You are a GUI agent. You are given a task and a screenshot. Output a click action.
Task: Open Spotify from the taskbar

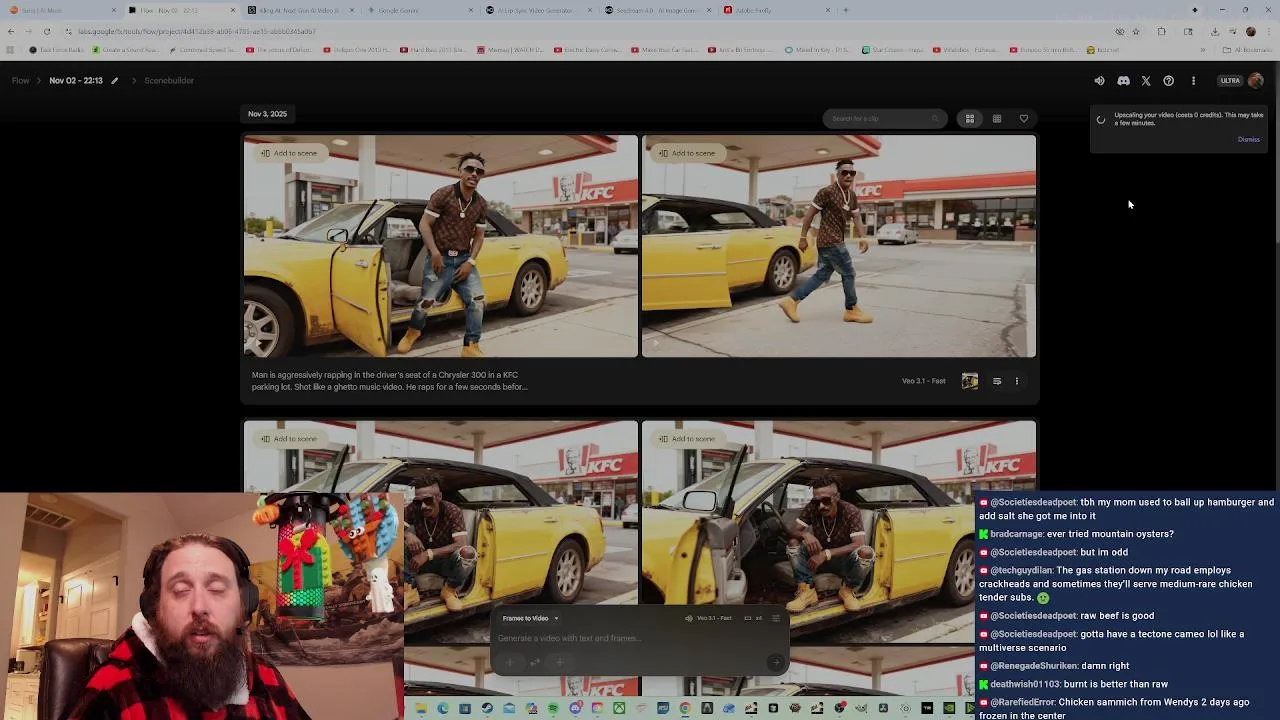[x=552, y=709]
